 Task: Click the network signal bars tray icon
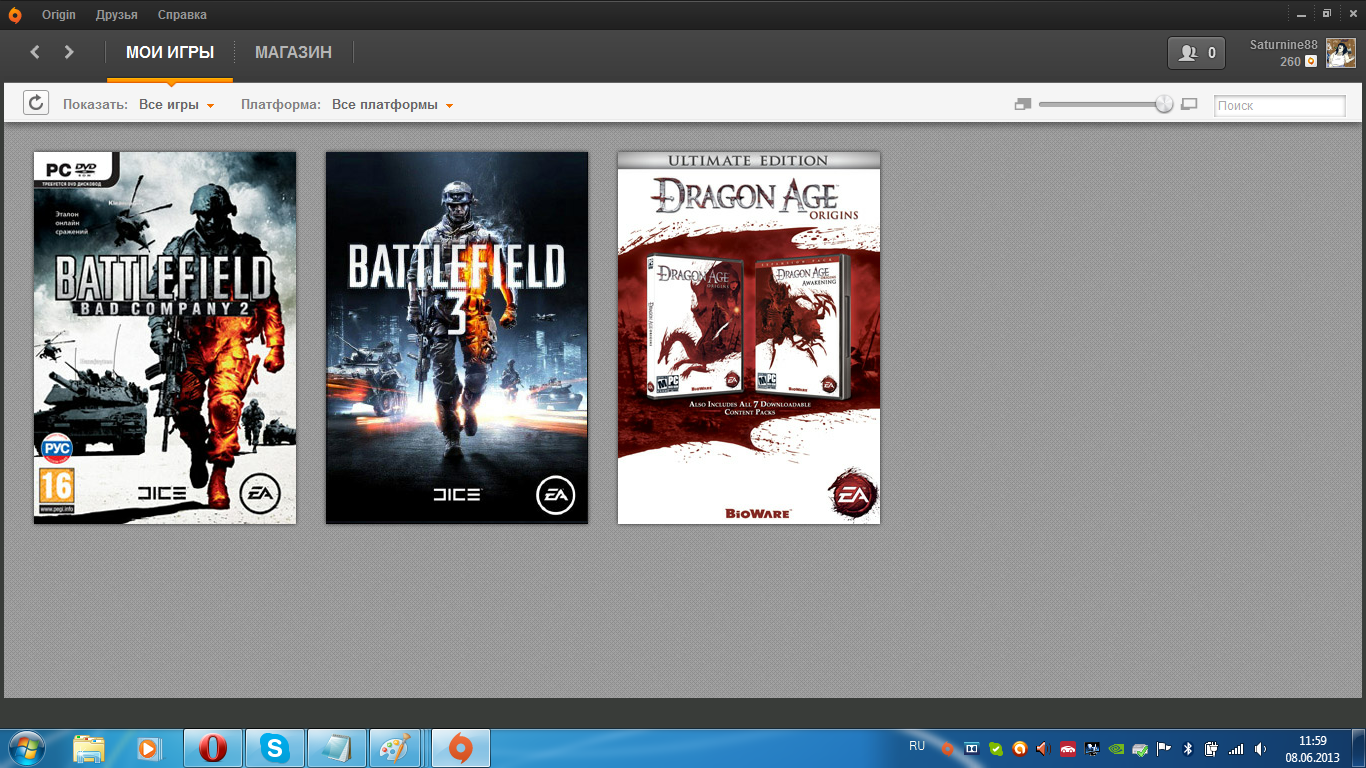coord(1236,748)
